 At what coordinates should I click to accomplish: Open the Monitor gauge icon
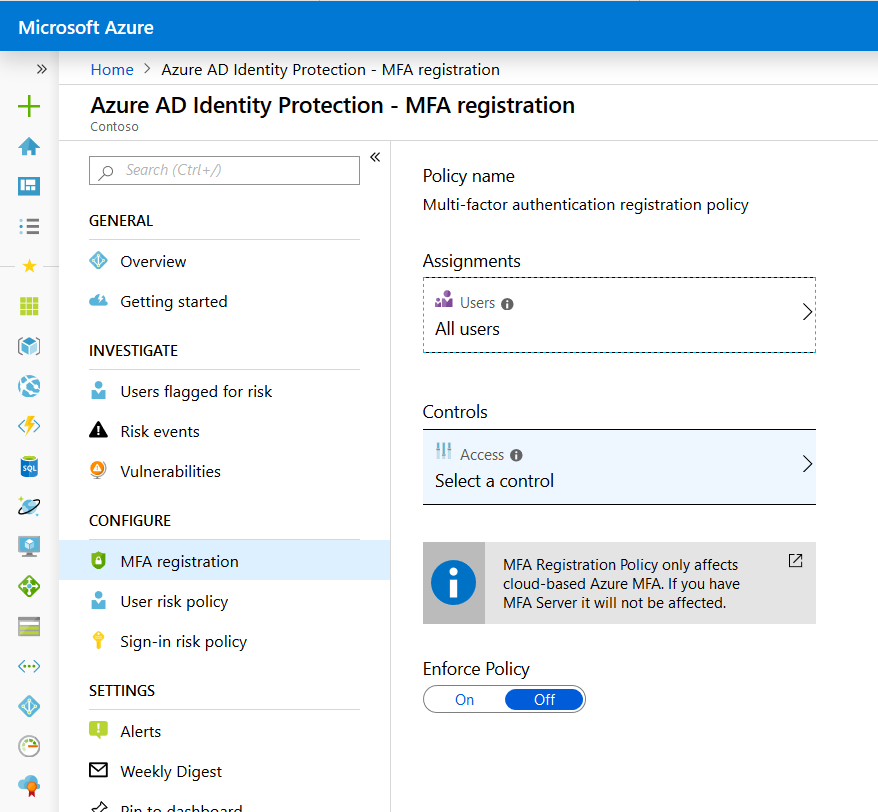click(x=29, y=746)
